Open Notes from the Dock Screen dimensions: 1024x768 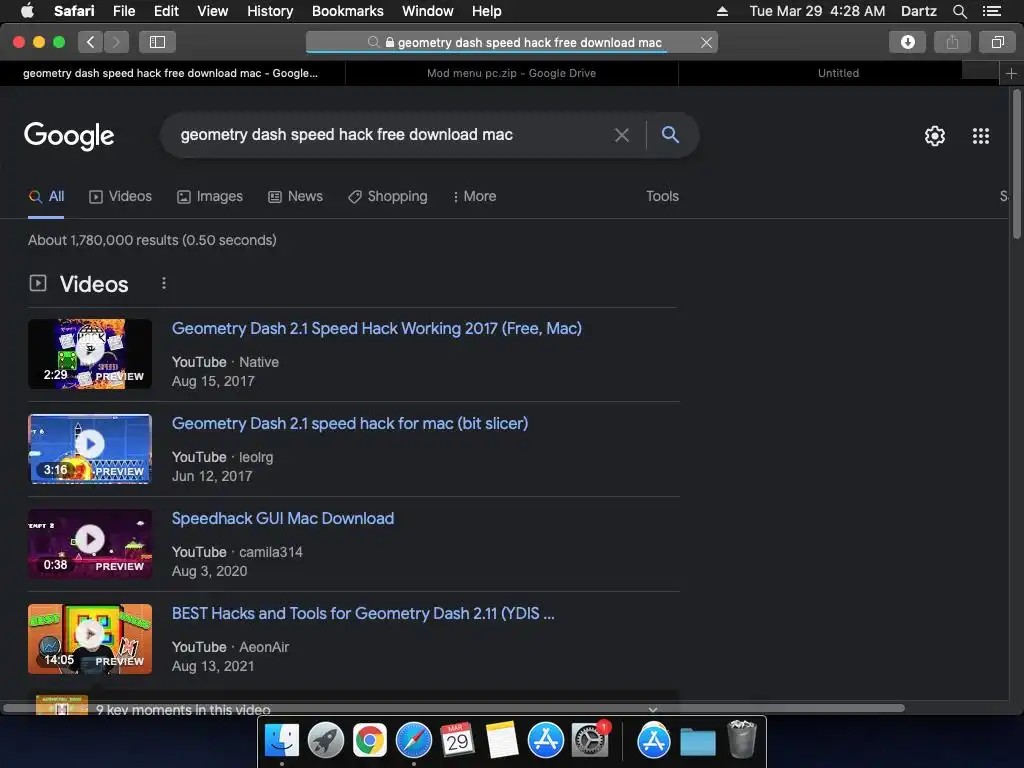pos(501,741)
